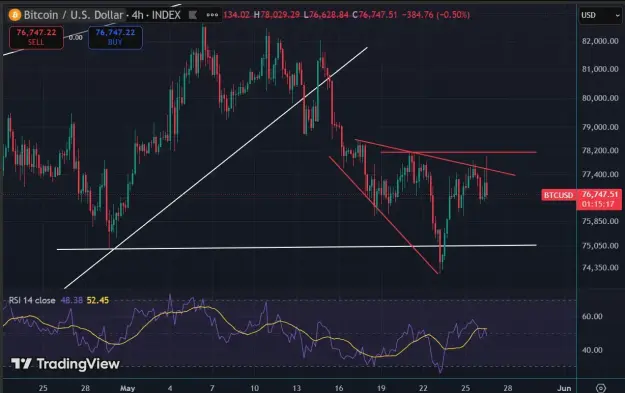
Task: Open chart settings gear on time axis
Action: (x=601, y=388)
